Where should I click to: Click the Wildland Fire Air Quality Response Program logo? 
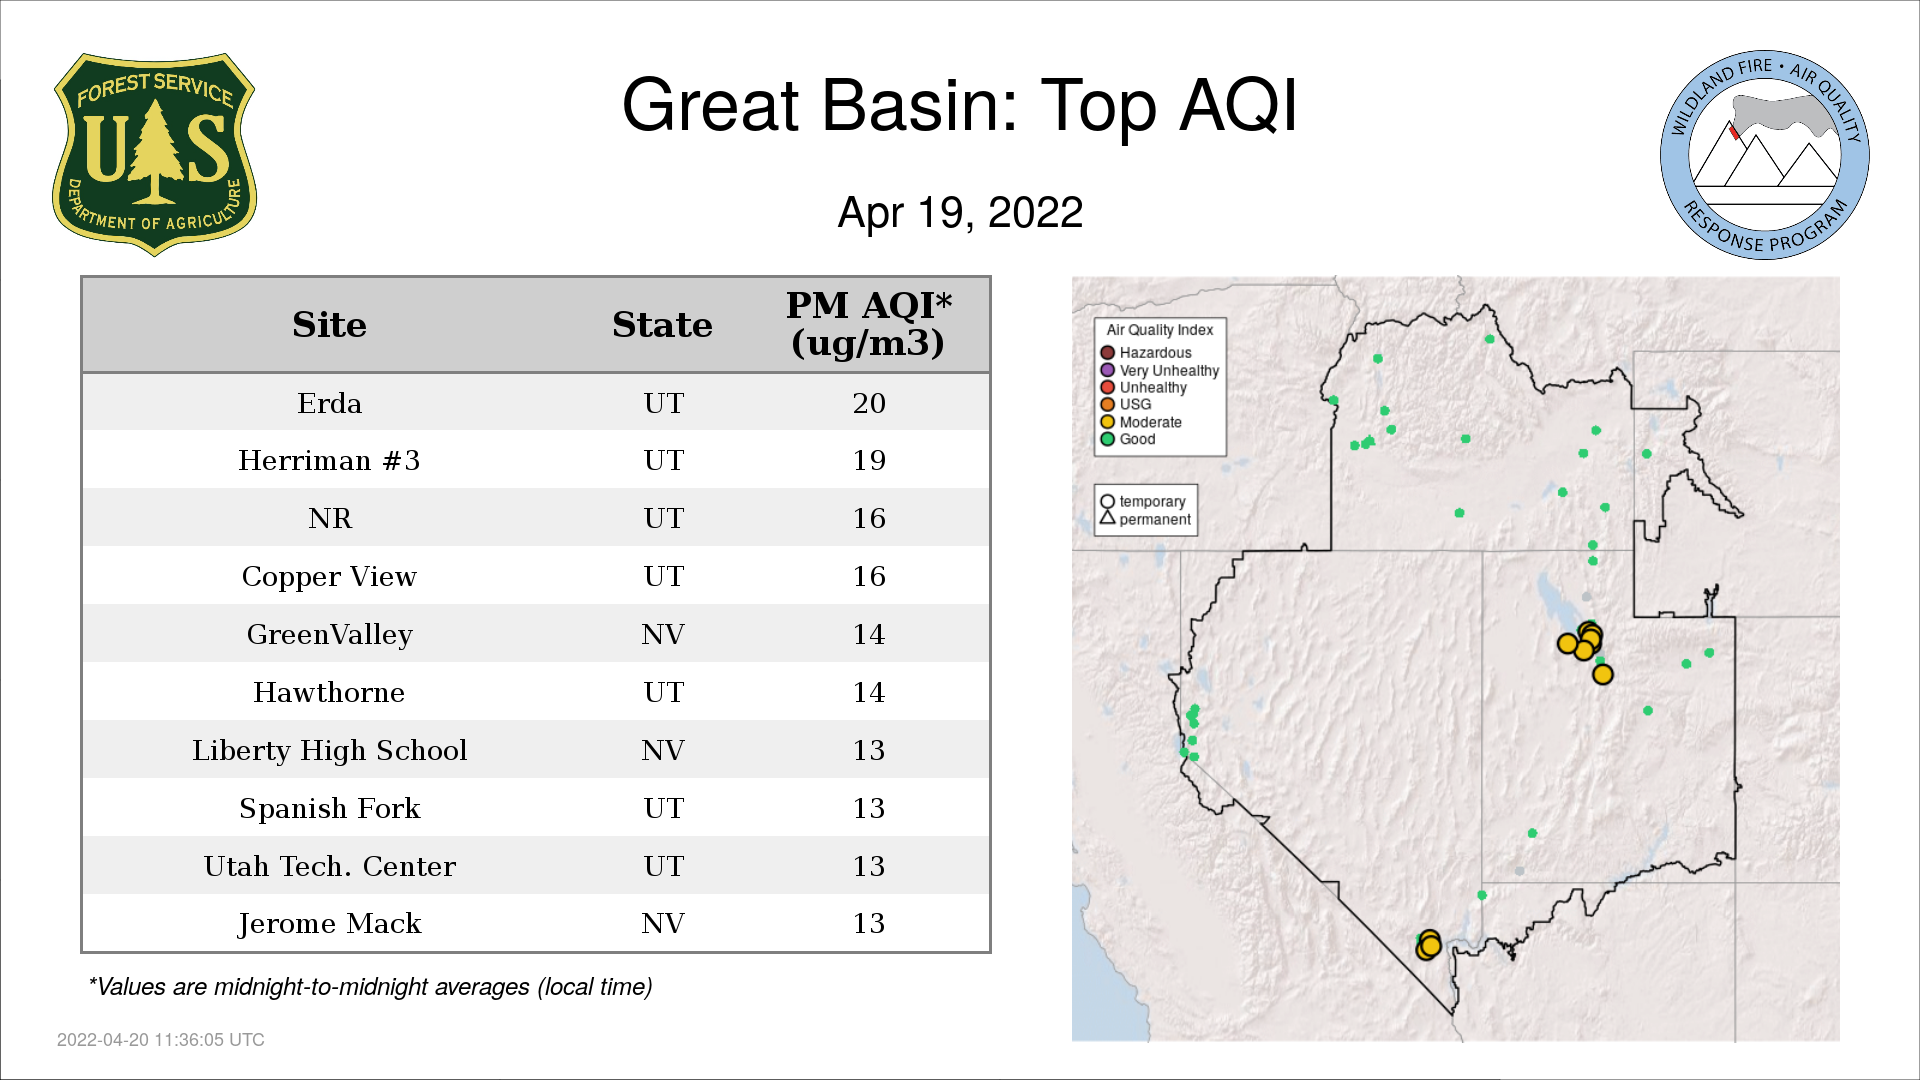[1765, 155]
